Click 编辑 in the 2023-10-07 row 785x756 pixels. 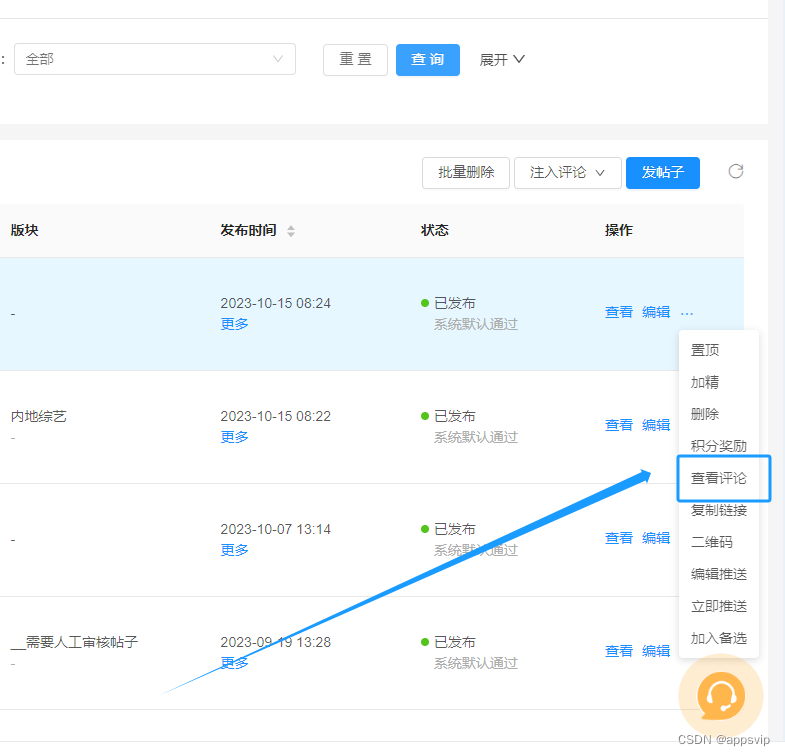pyautogui.click(x=656, y=538)
